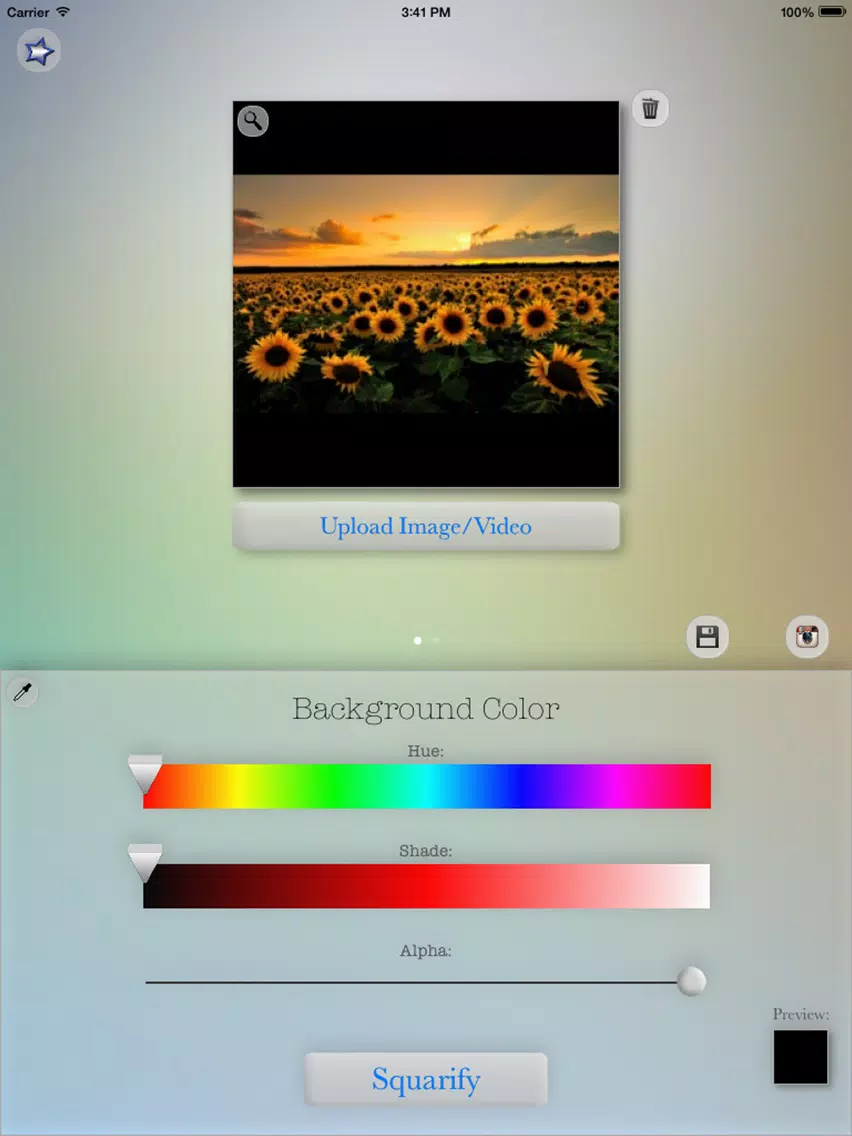Click the 'Alpha:' label
Viewport: 852px width, 1136px height.
click(425, 951)
